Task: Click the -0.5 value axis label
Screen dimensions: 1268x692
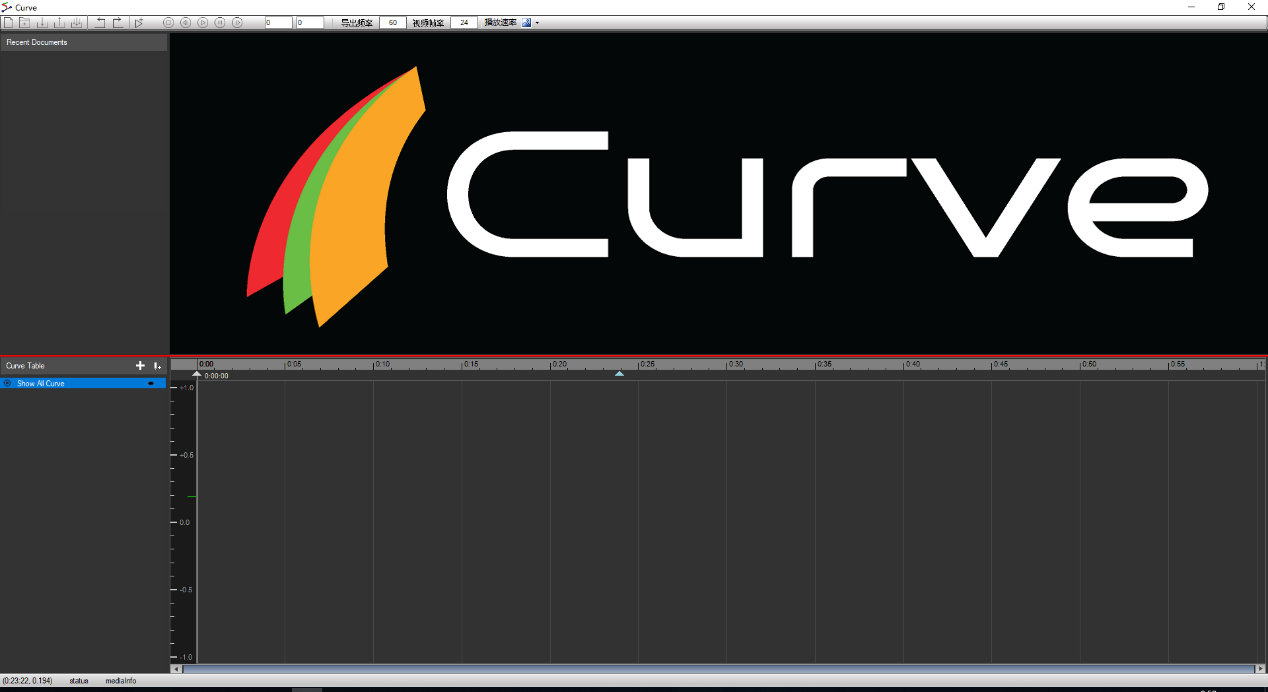Action: point(186,590)
